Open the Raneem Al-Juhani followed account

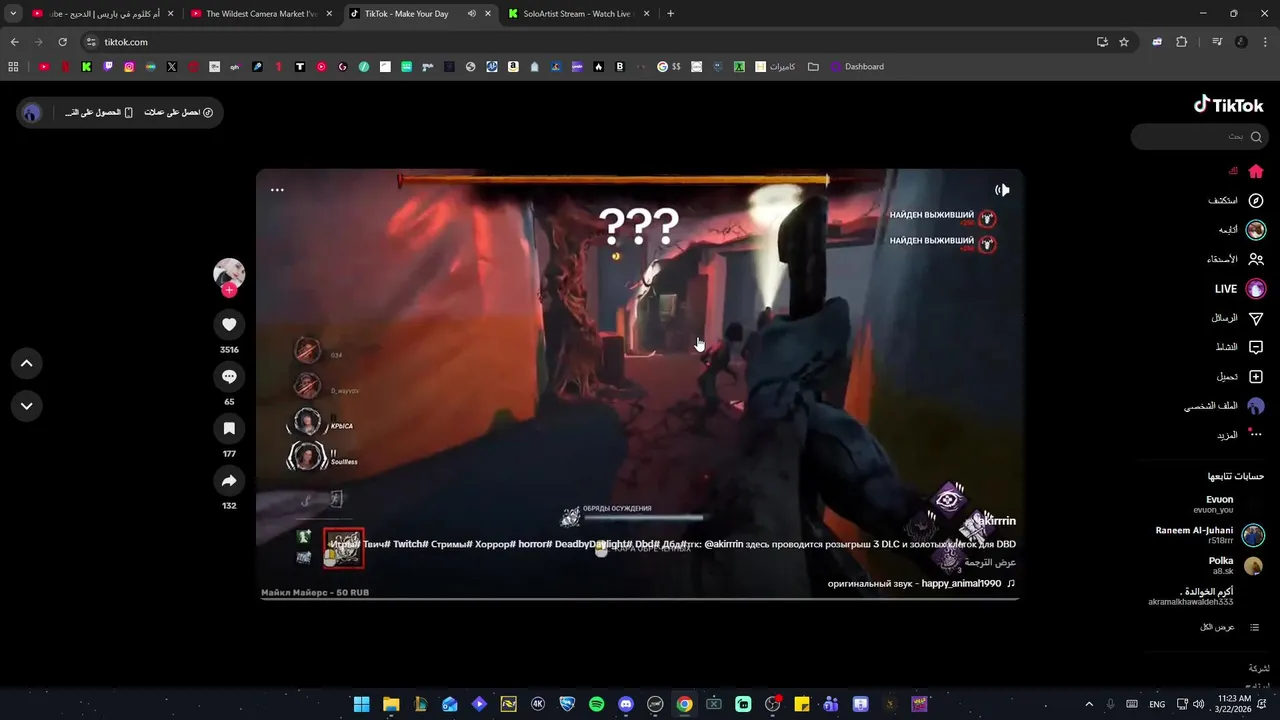tap(1210, 535)
